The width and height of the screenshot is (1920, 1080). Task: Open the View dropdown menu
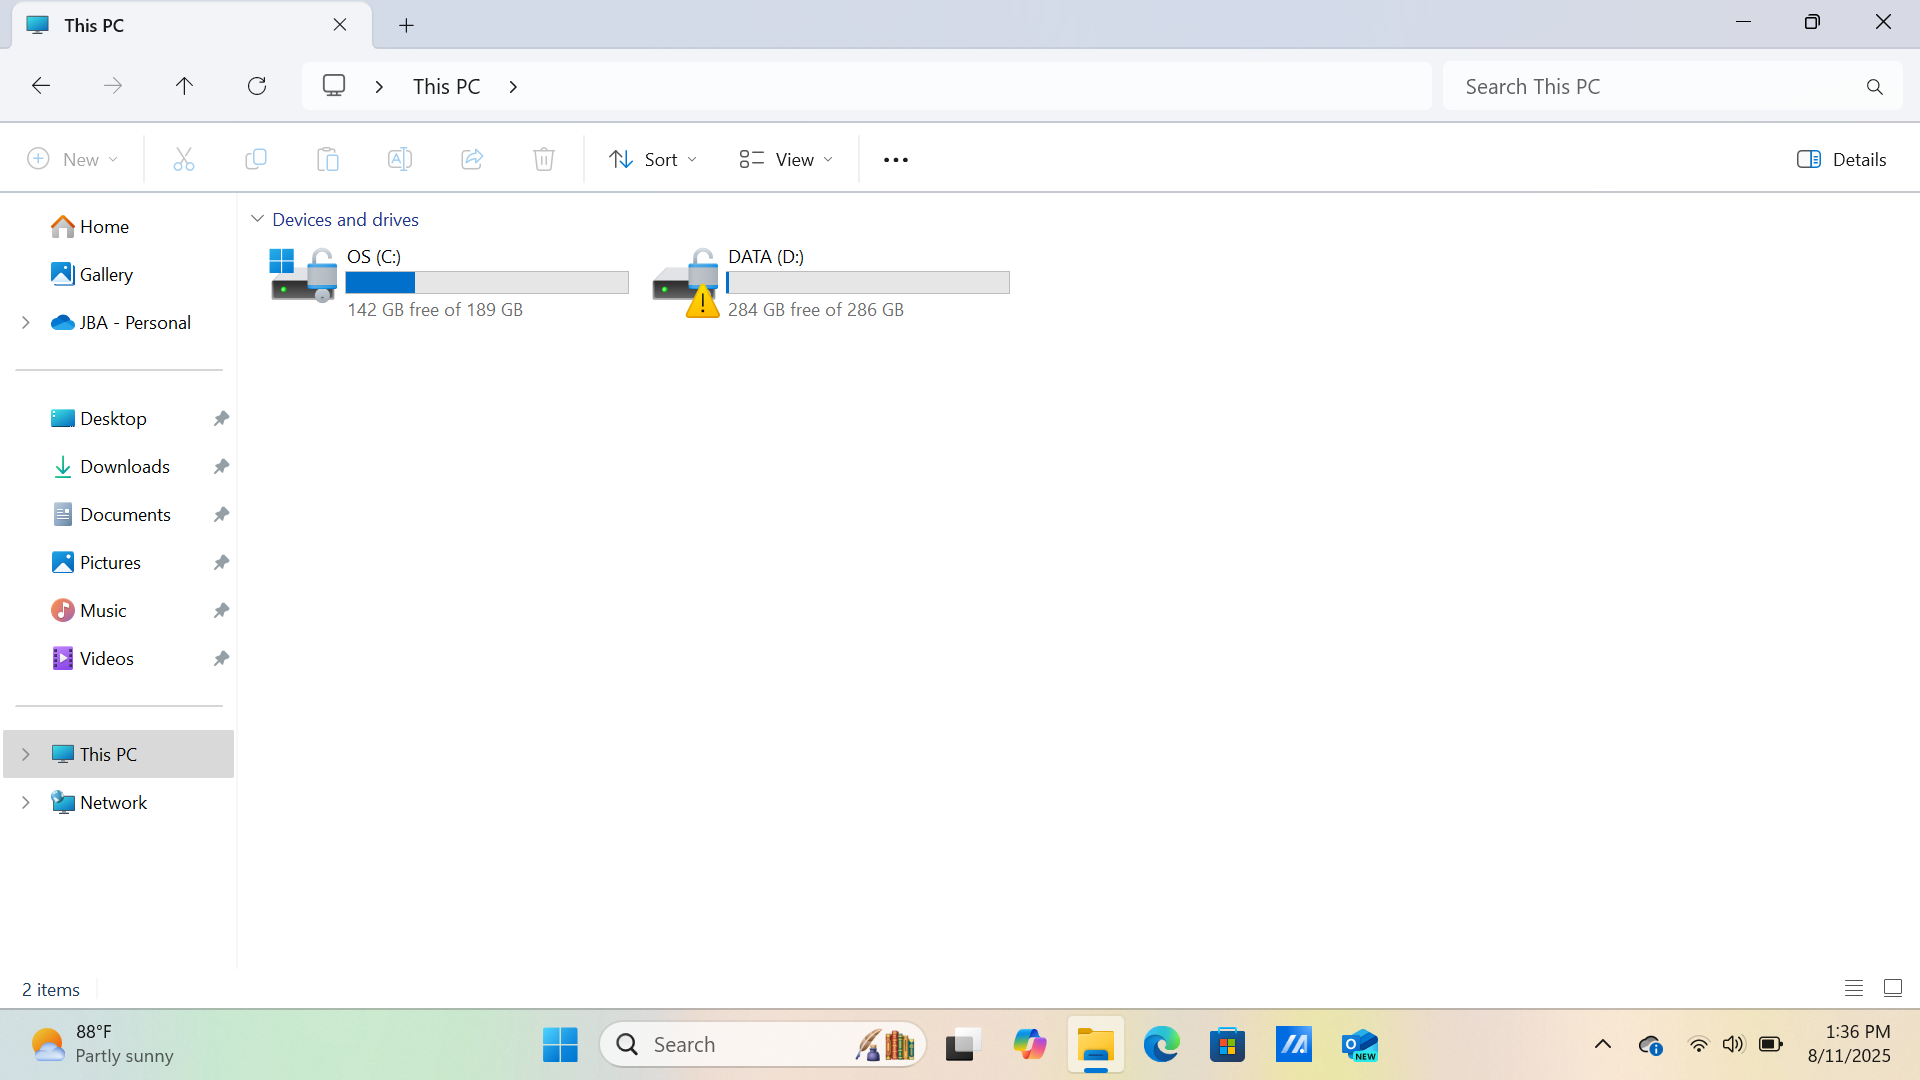(x=786, y=159)
